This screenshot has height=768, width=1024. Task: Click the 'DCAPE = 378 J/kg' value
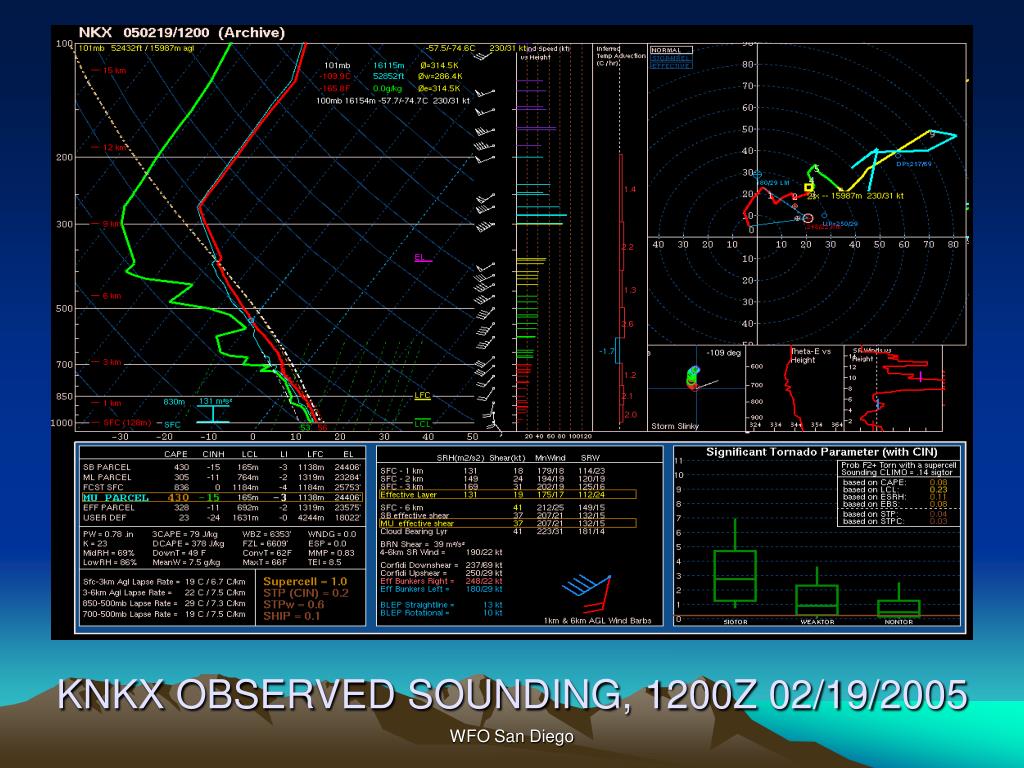coord(188,543)
